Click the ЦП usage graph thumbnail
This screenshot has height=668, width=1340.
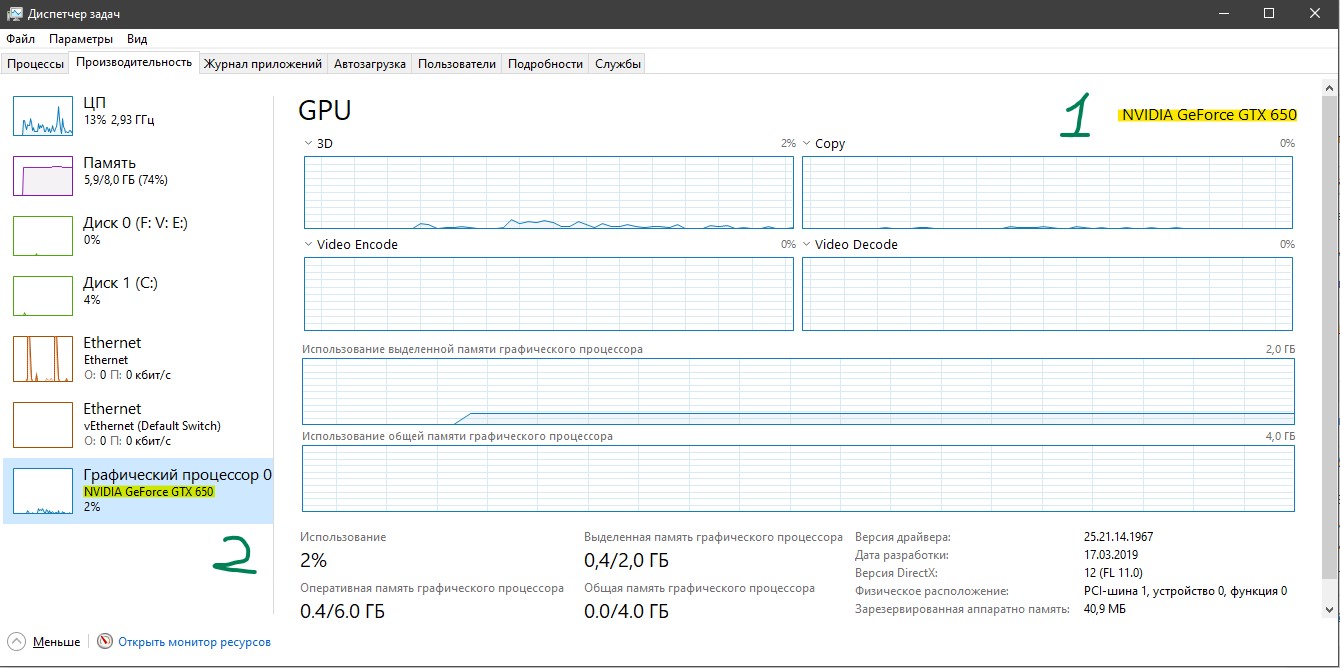pos(43,116)
